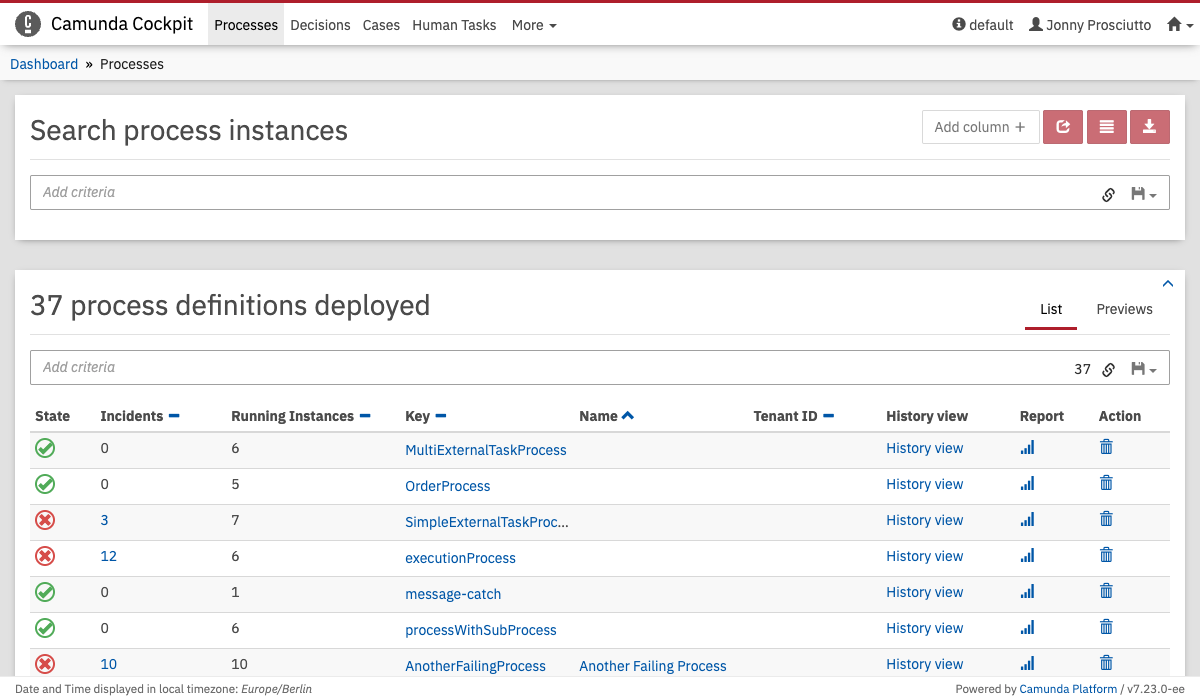Open the More navigation dropdown
1200x700 pixels.
point(534,25)
